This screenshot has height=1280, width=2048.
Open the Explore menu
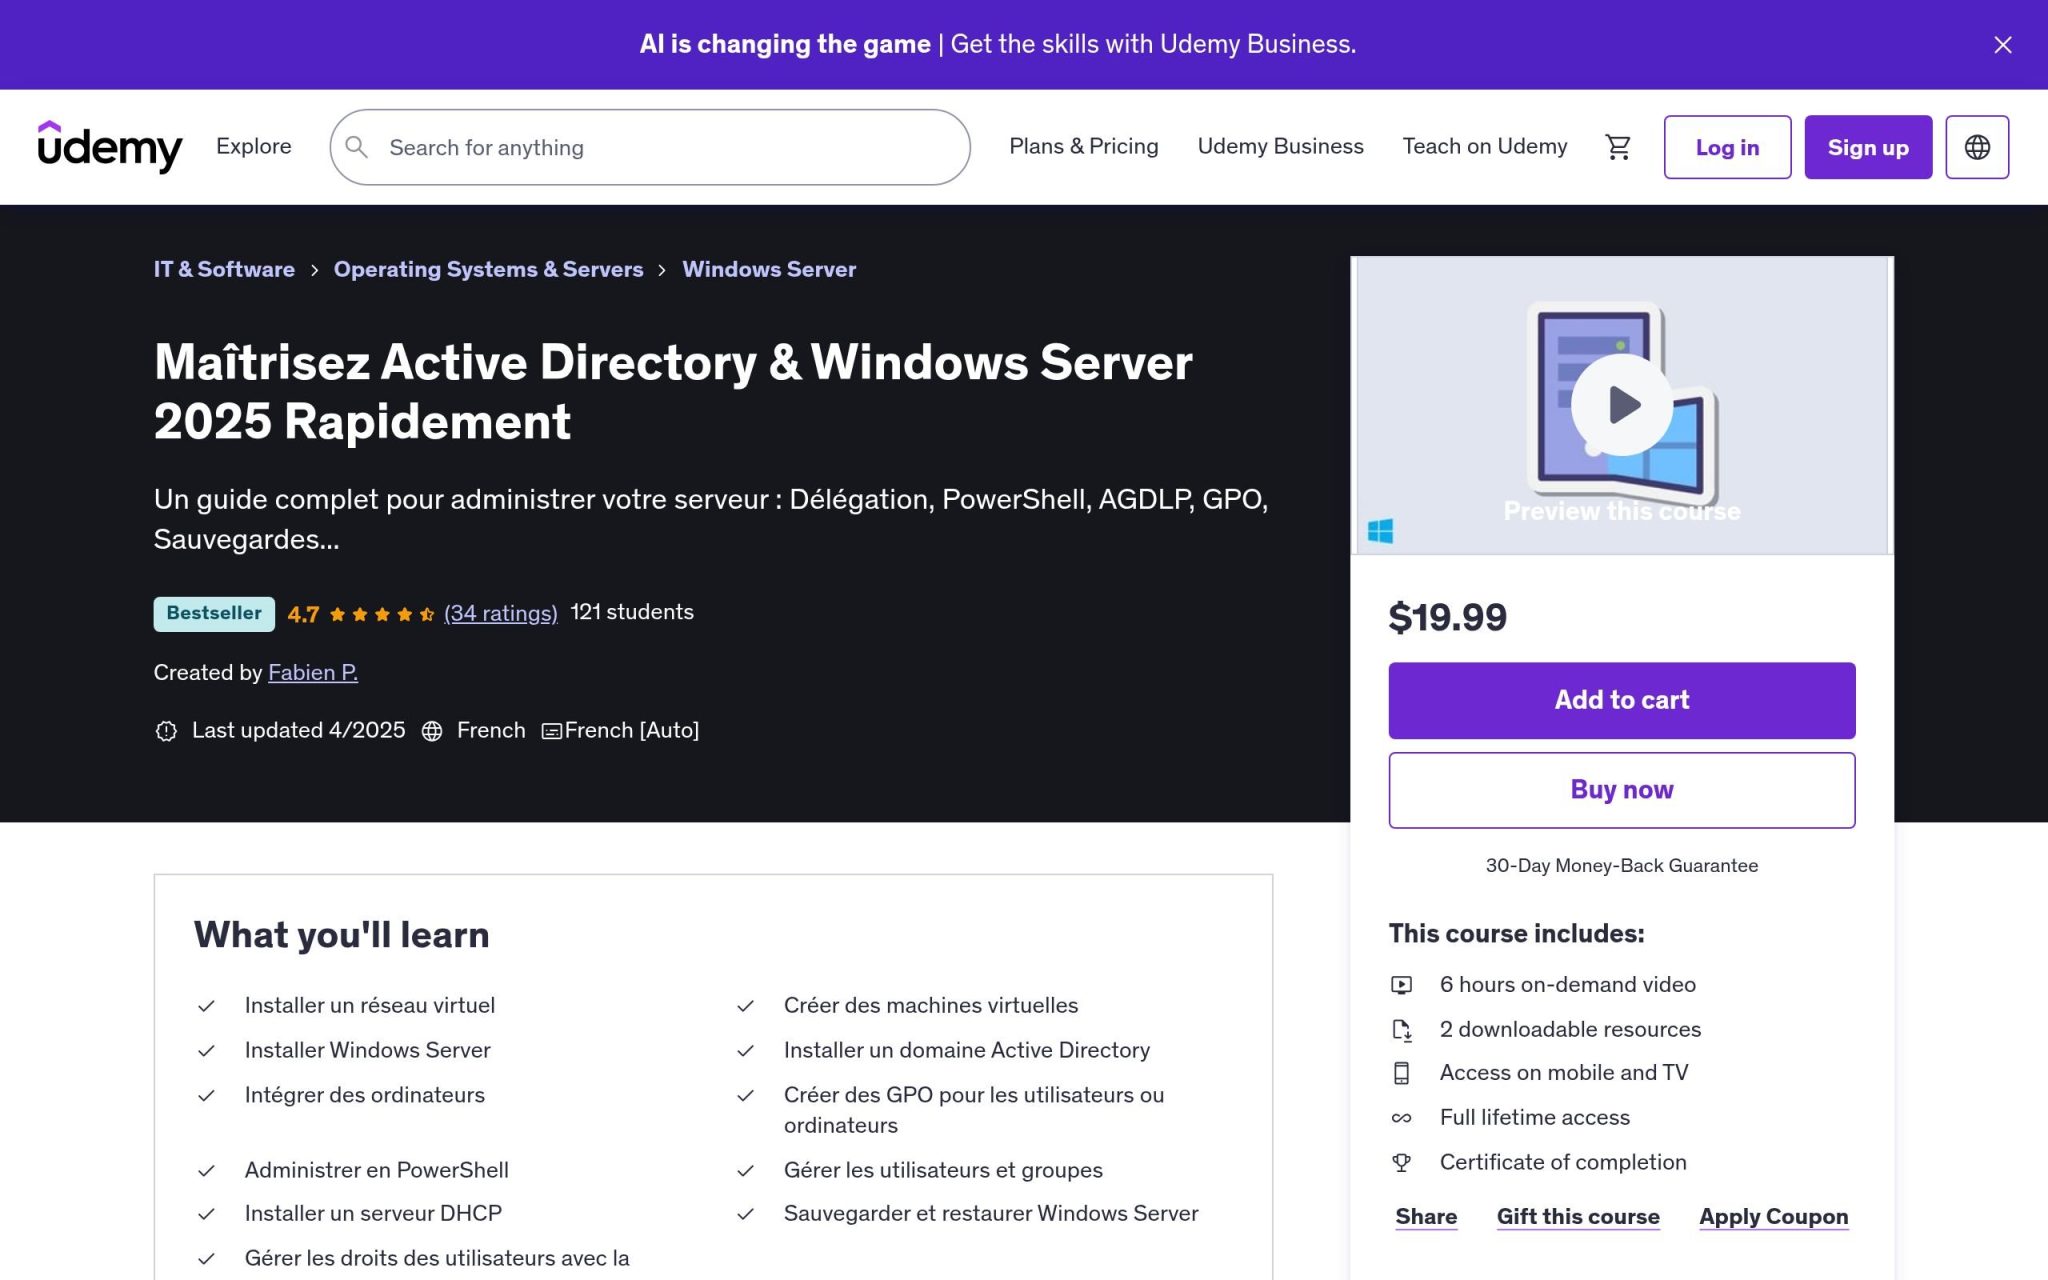pos(254,146)
